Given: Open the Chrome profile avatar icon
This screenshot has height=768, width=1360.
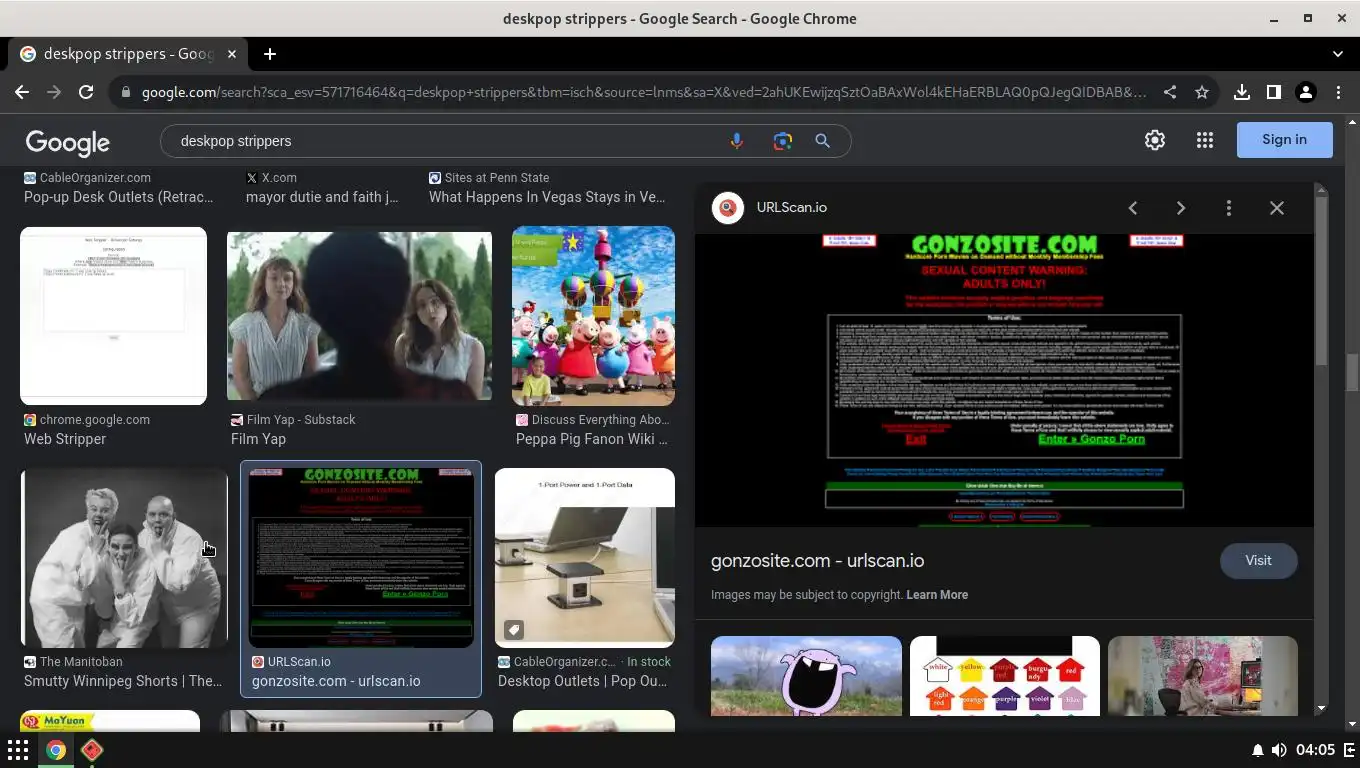Looking at the screenshot, I should pos(1305,92).
